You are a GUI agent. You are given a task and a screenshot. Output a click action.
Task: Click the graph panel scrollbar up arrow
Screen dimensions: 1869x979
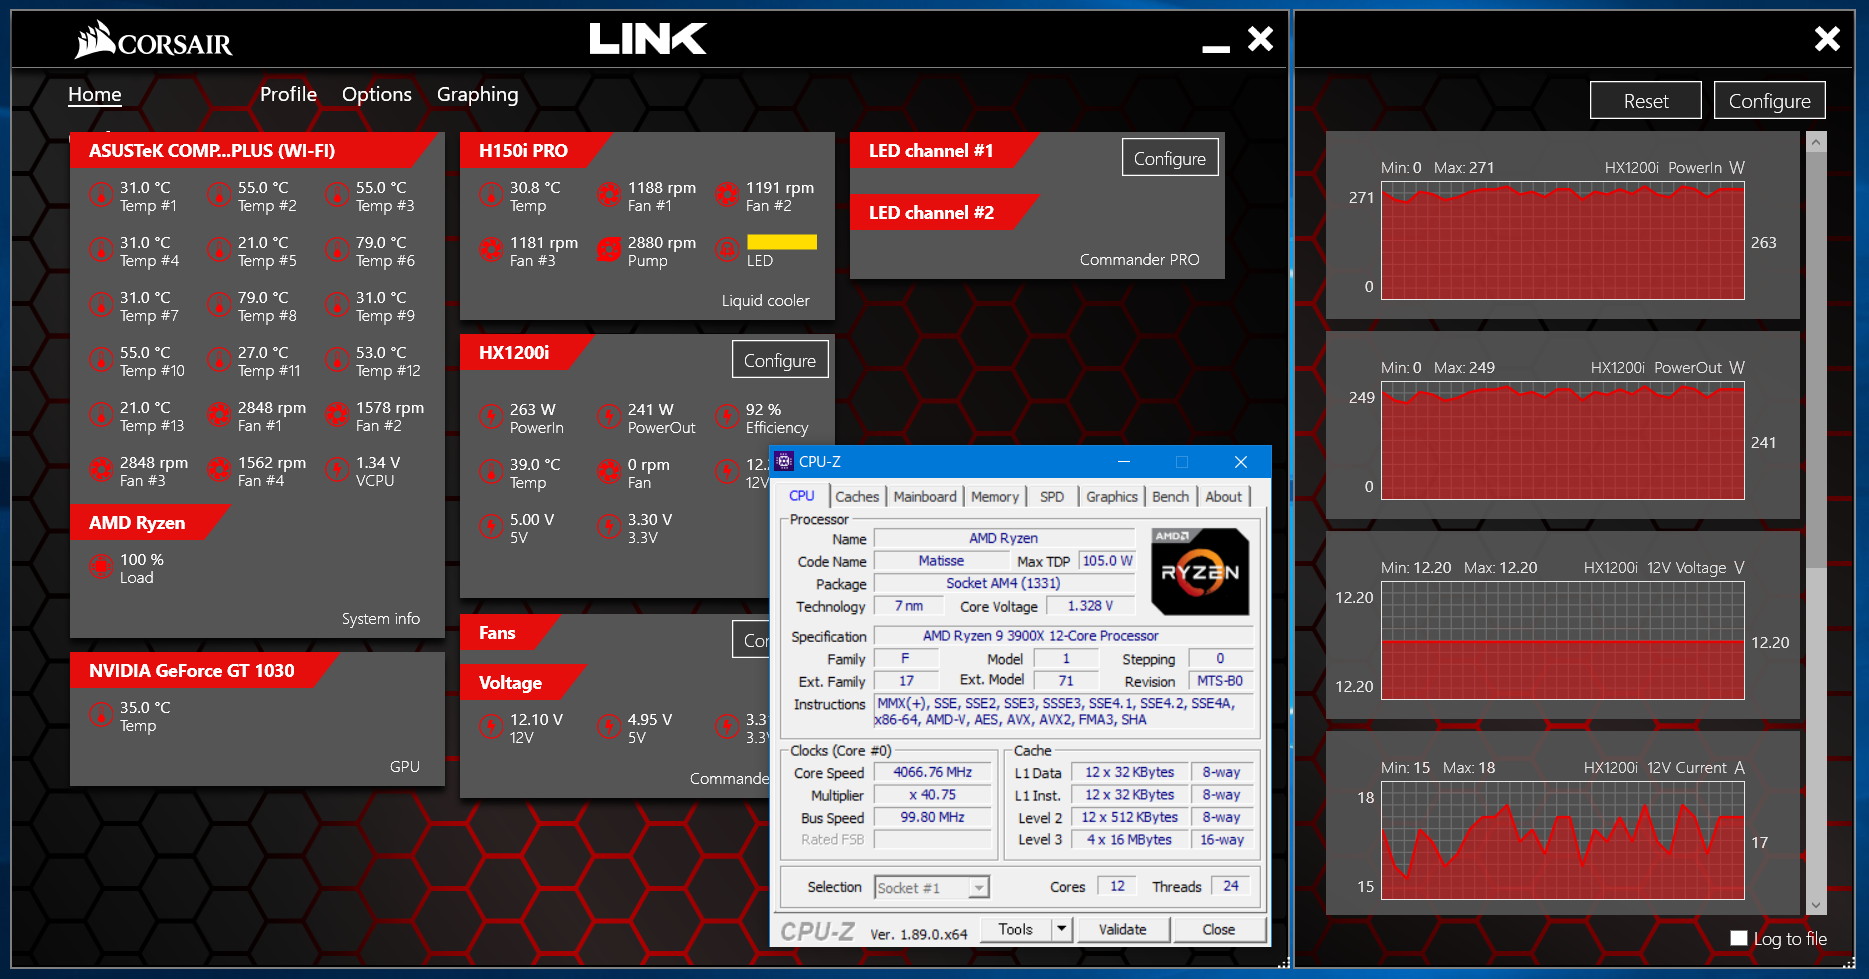pos(1817,142)
